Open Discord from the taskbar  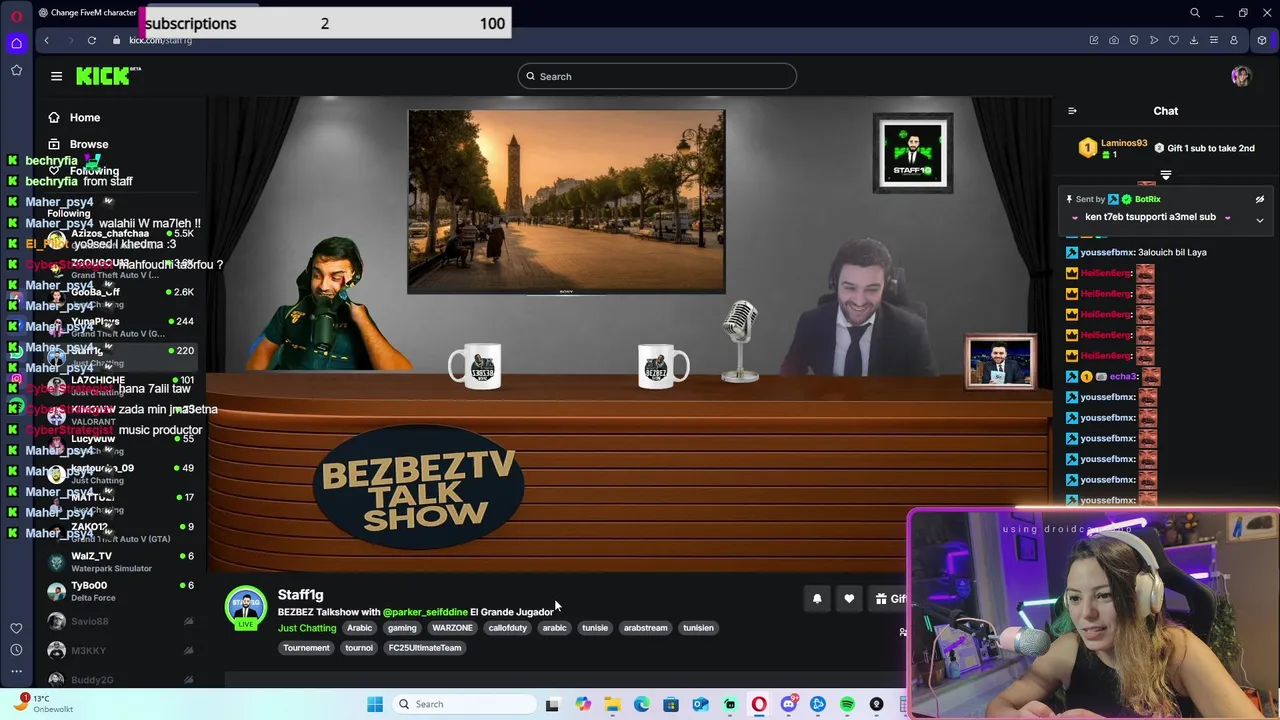(788, 704)
